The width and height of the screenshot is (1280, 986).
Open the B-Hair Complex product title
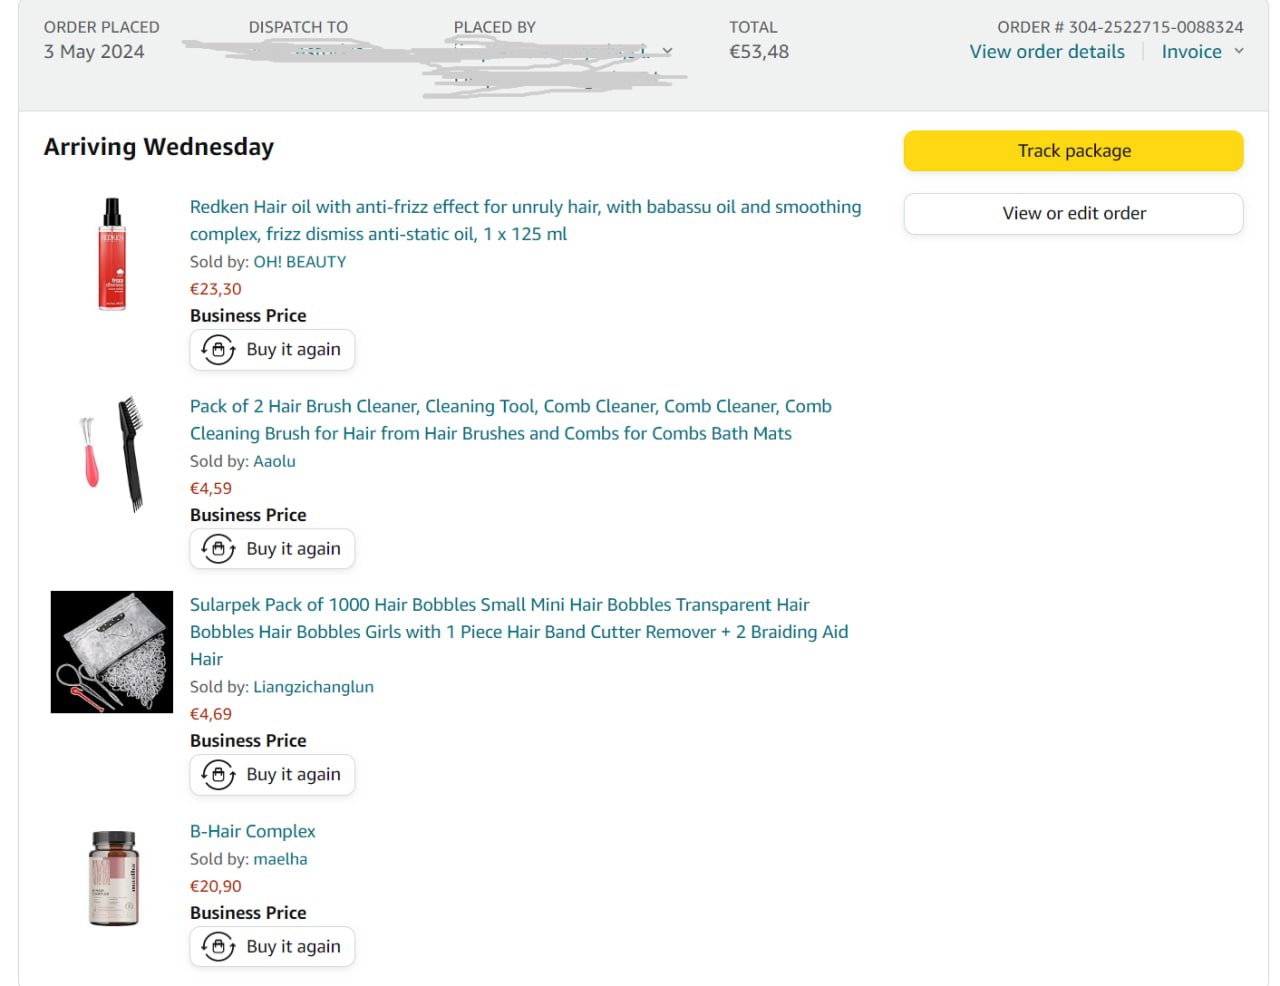tap(252, 831)
